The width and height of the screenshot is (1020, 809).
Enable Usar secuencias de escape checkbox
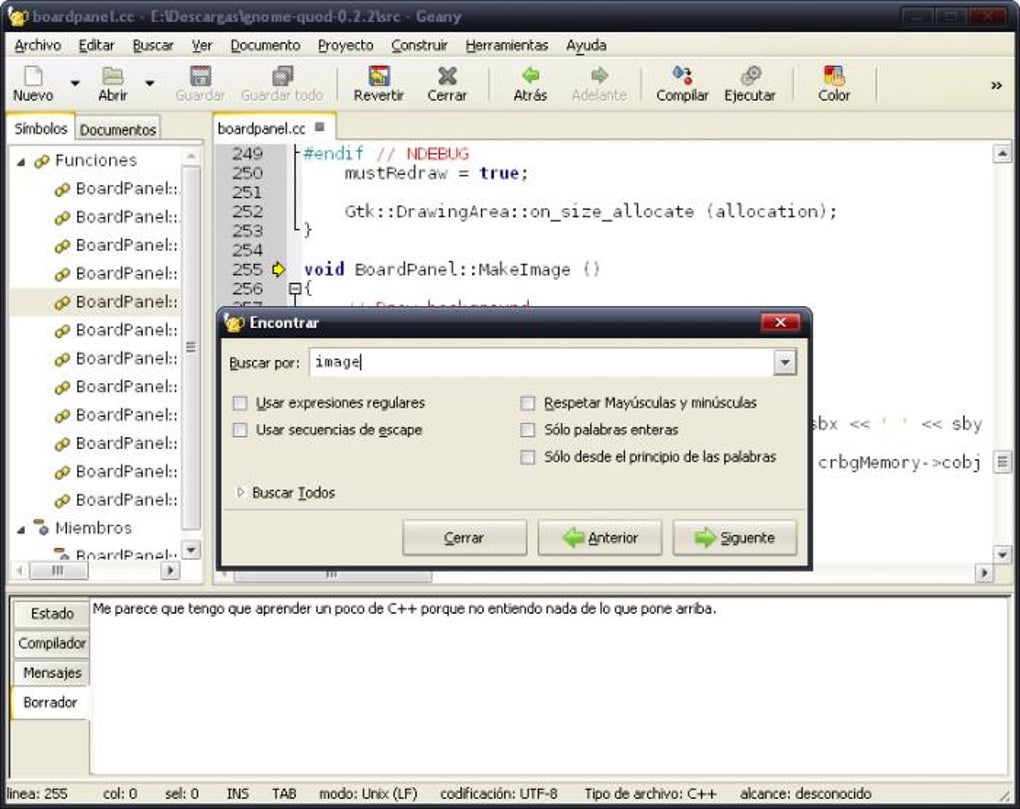click(x=240, y=430)
